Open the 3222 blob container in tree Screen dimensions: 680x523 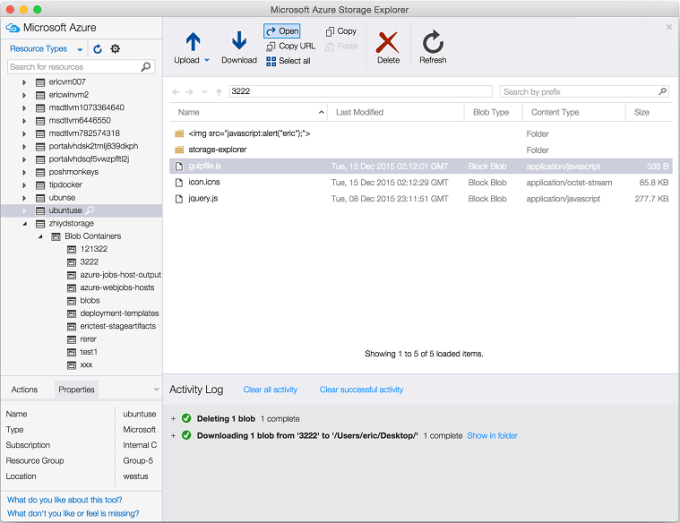(x=89, y=262)
